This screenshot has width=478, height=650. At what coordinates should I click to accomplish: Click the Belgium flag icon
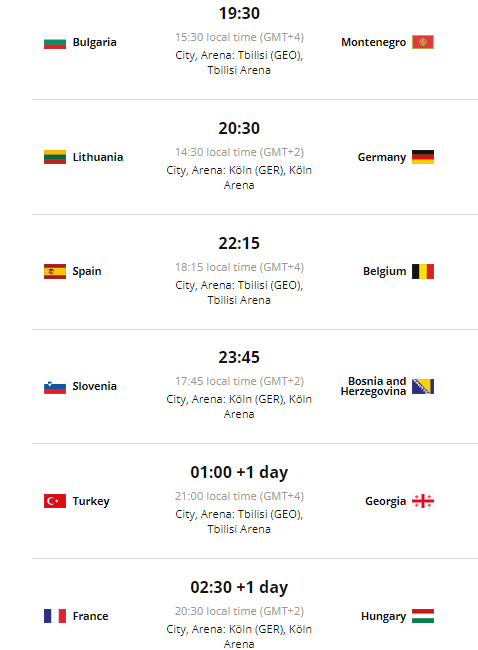click(x=423, y=272)
